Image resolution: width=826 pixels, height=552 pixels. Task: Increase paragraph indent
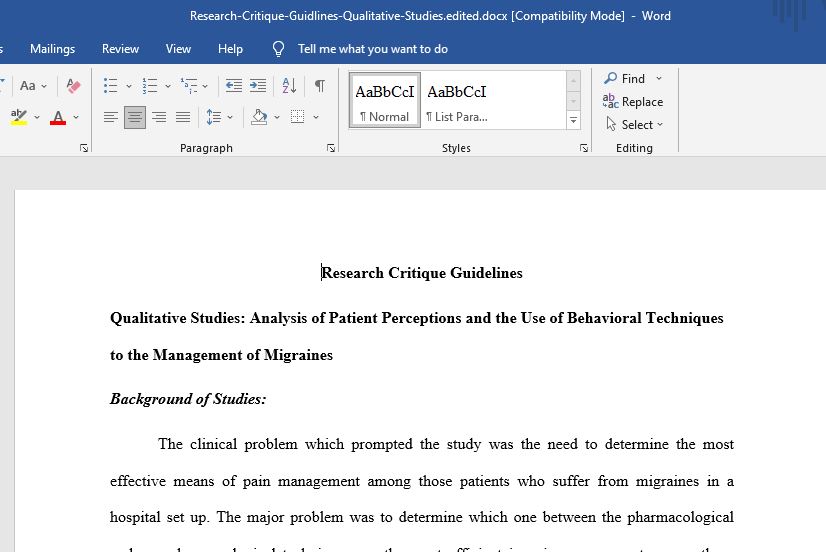258,85
